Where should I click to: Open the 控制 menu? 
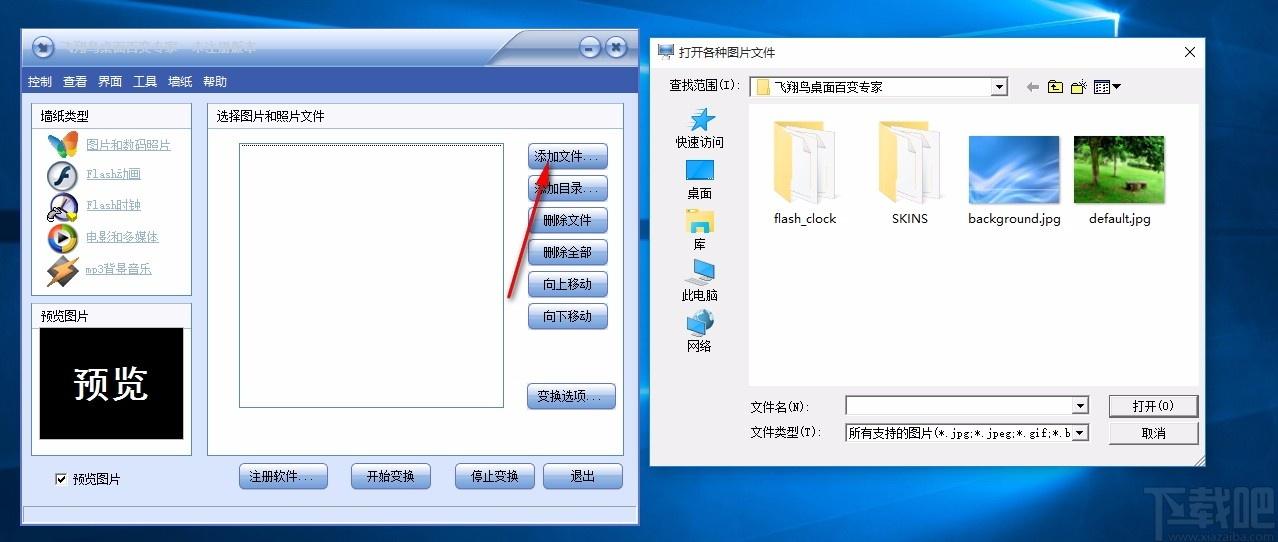[x=40, y=82]
